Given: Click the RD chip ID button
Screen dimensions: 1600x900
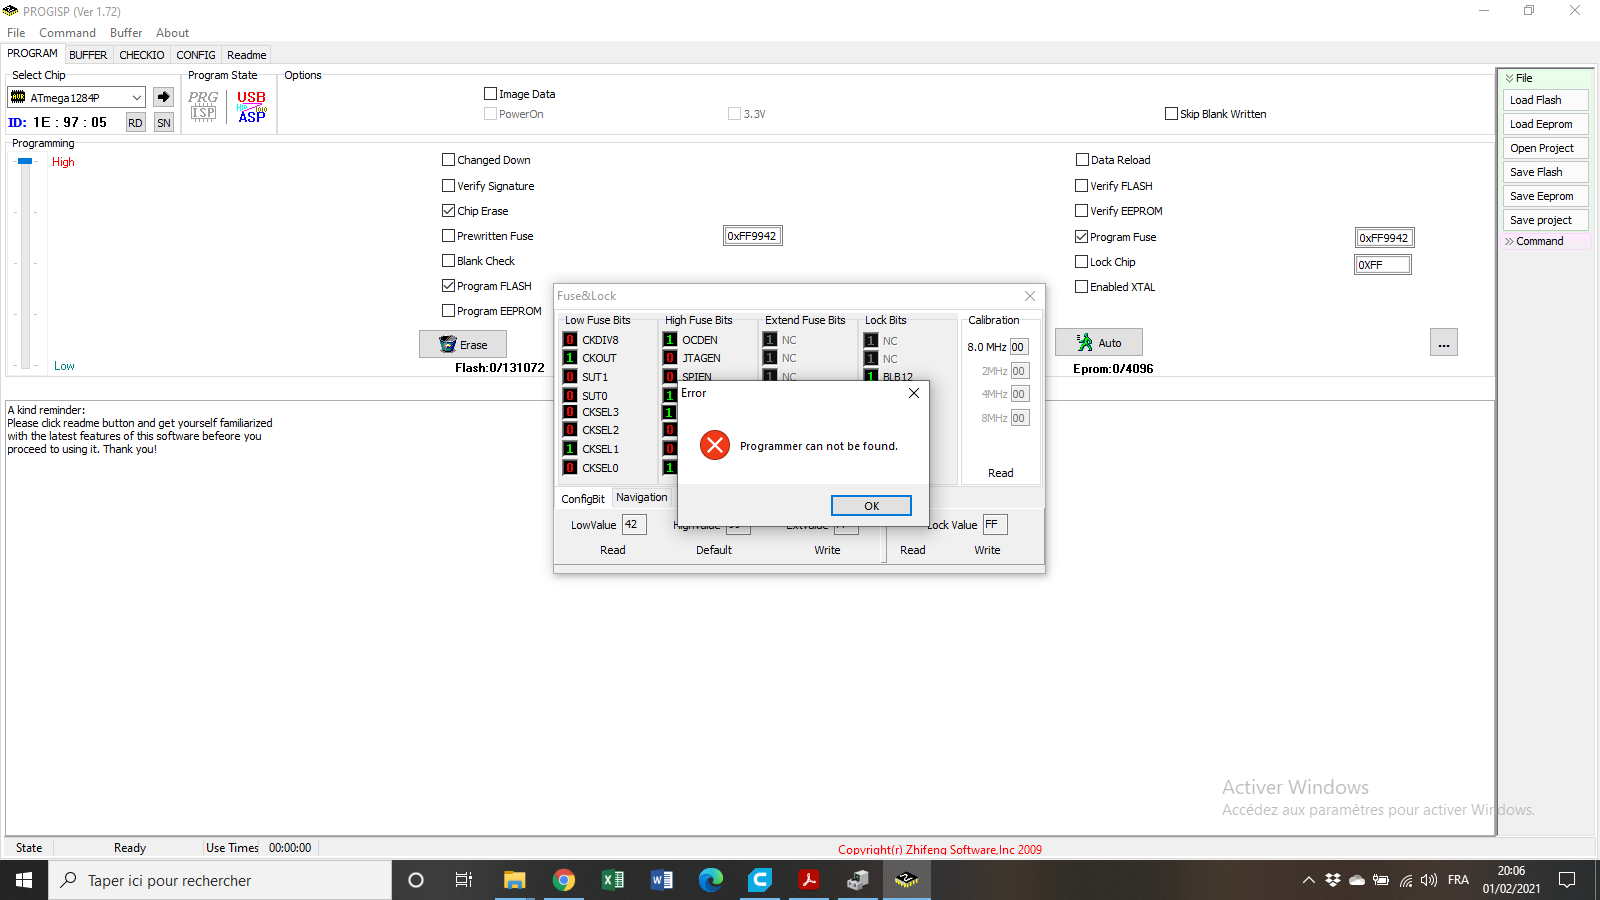Looking at the screenshot, I should (135, 122).
